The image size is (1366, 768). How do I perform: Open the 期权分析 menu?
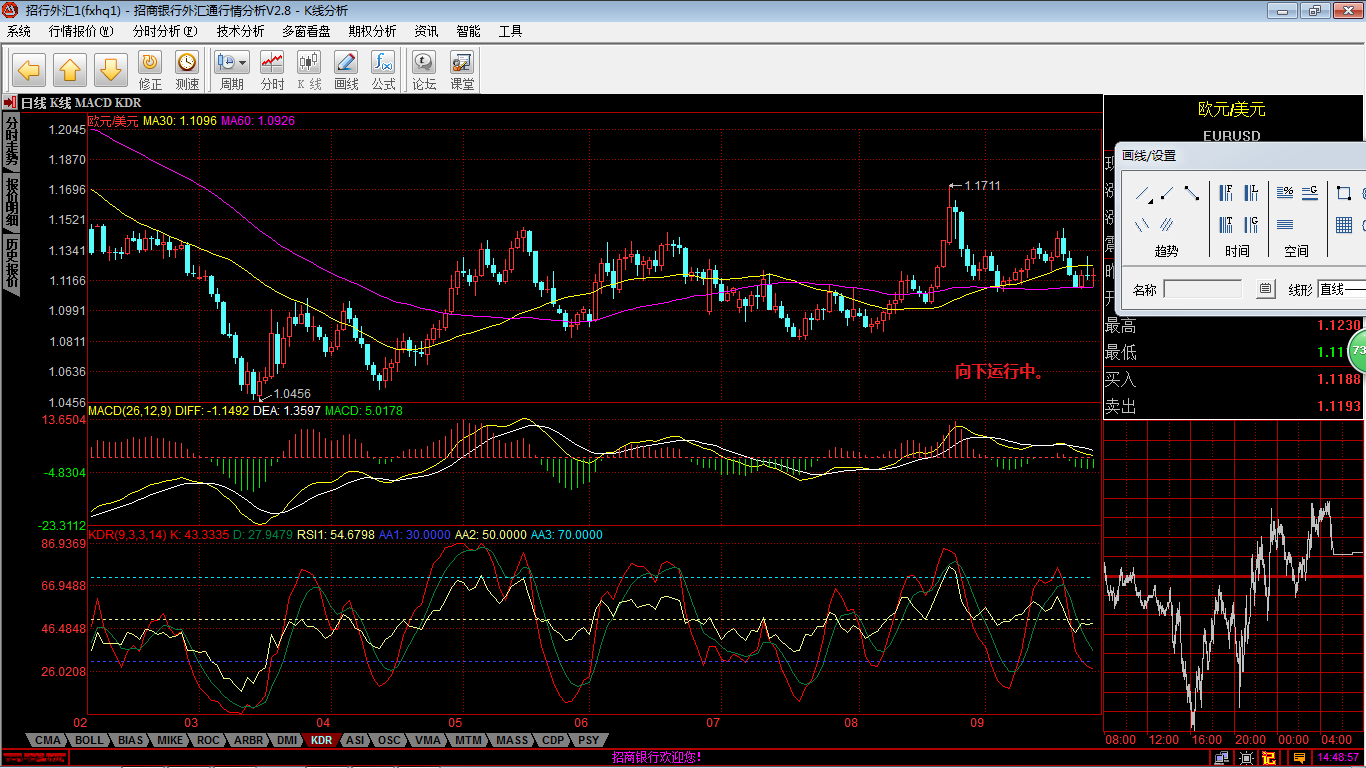click(x=372, y=31)
